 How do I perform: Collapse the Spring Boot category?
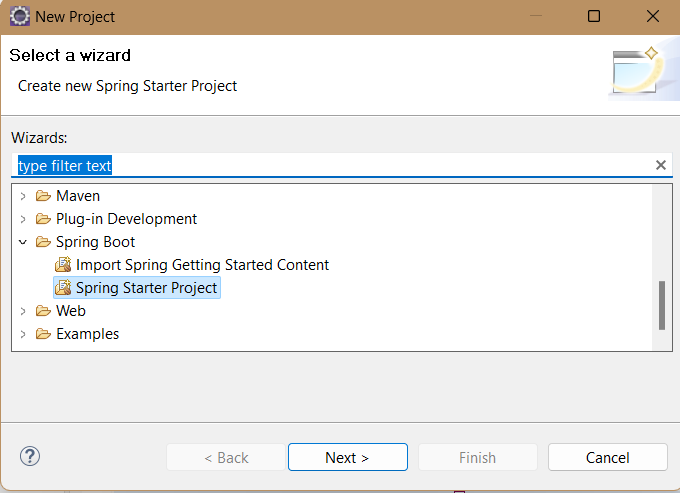(x=23, y=242)
